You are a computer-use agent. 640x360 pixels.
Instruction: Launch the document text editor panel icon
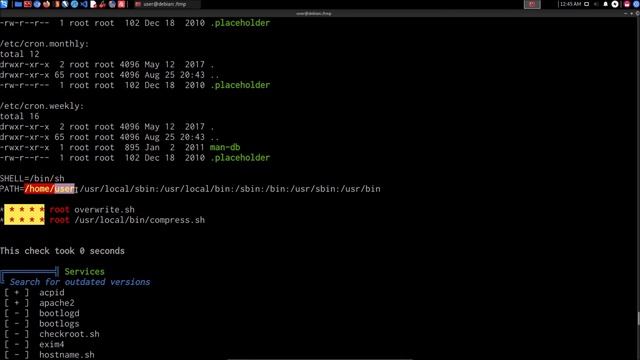coord(93,4)
